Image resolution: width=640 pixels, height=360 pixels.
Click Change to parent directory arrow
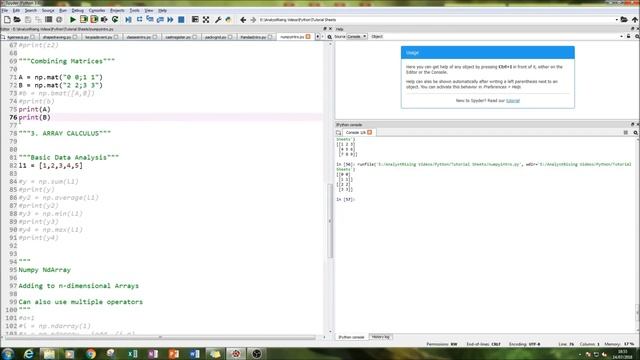click(635, 20)
